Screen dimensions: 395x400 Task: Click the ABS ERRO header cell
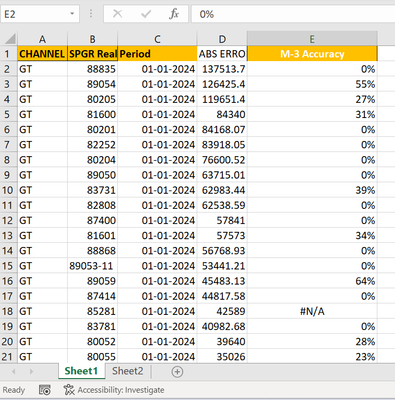222,54
